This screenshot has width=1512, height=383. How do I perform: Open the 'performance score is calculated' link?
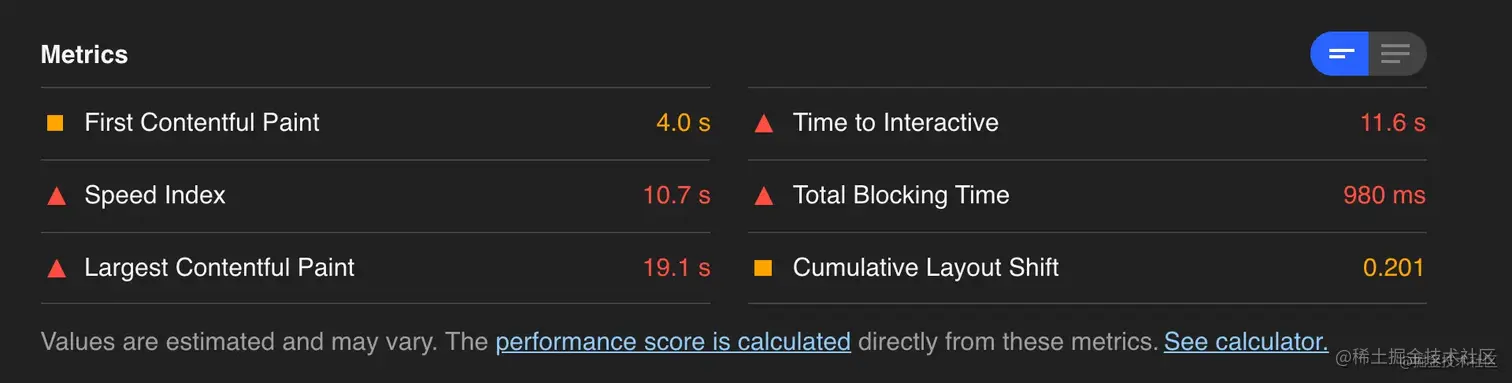point(673,342)
